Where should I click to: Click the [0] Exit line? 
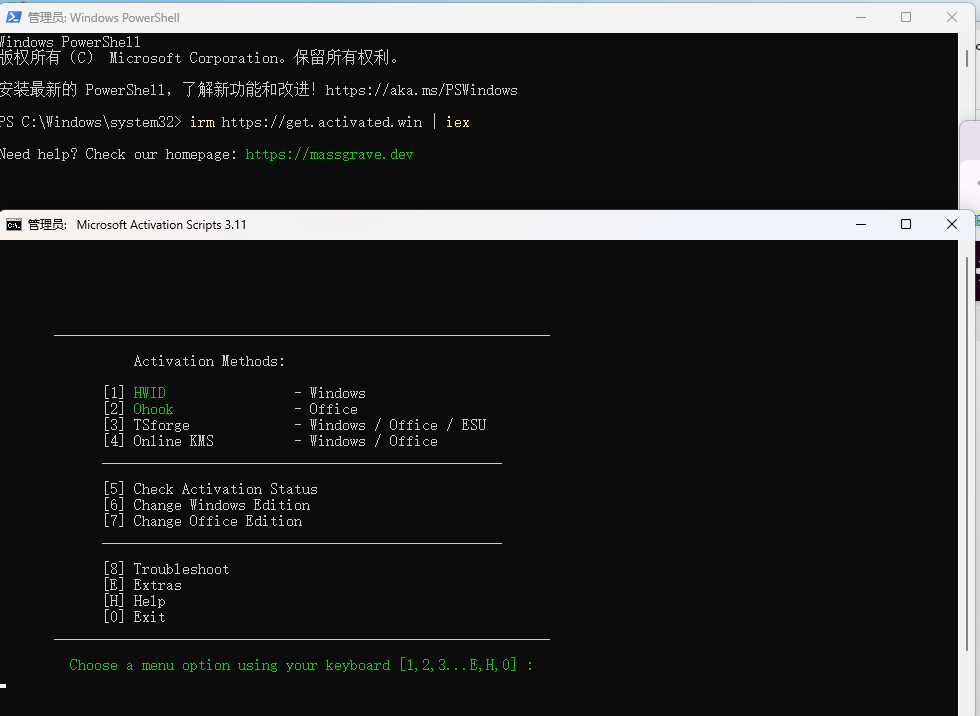(134, 617)
